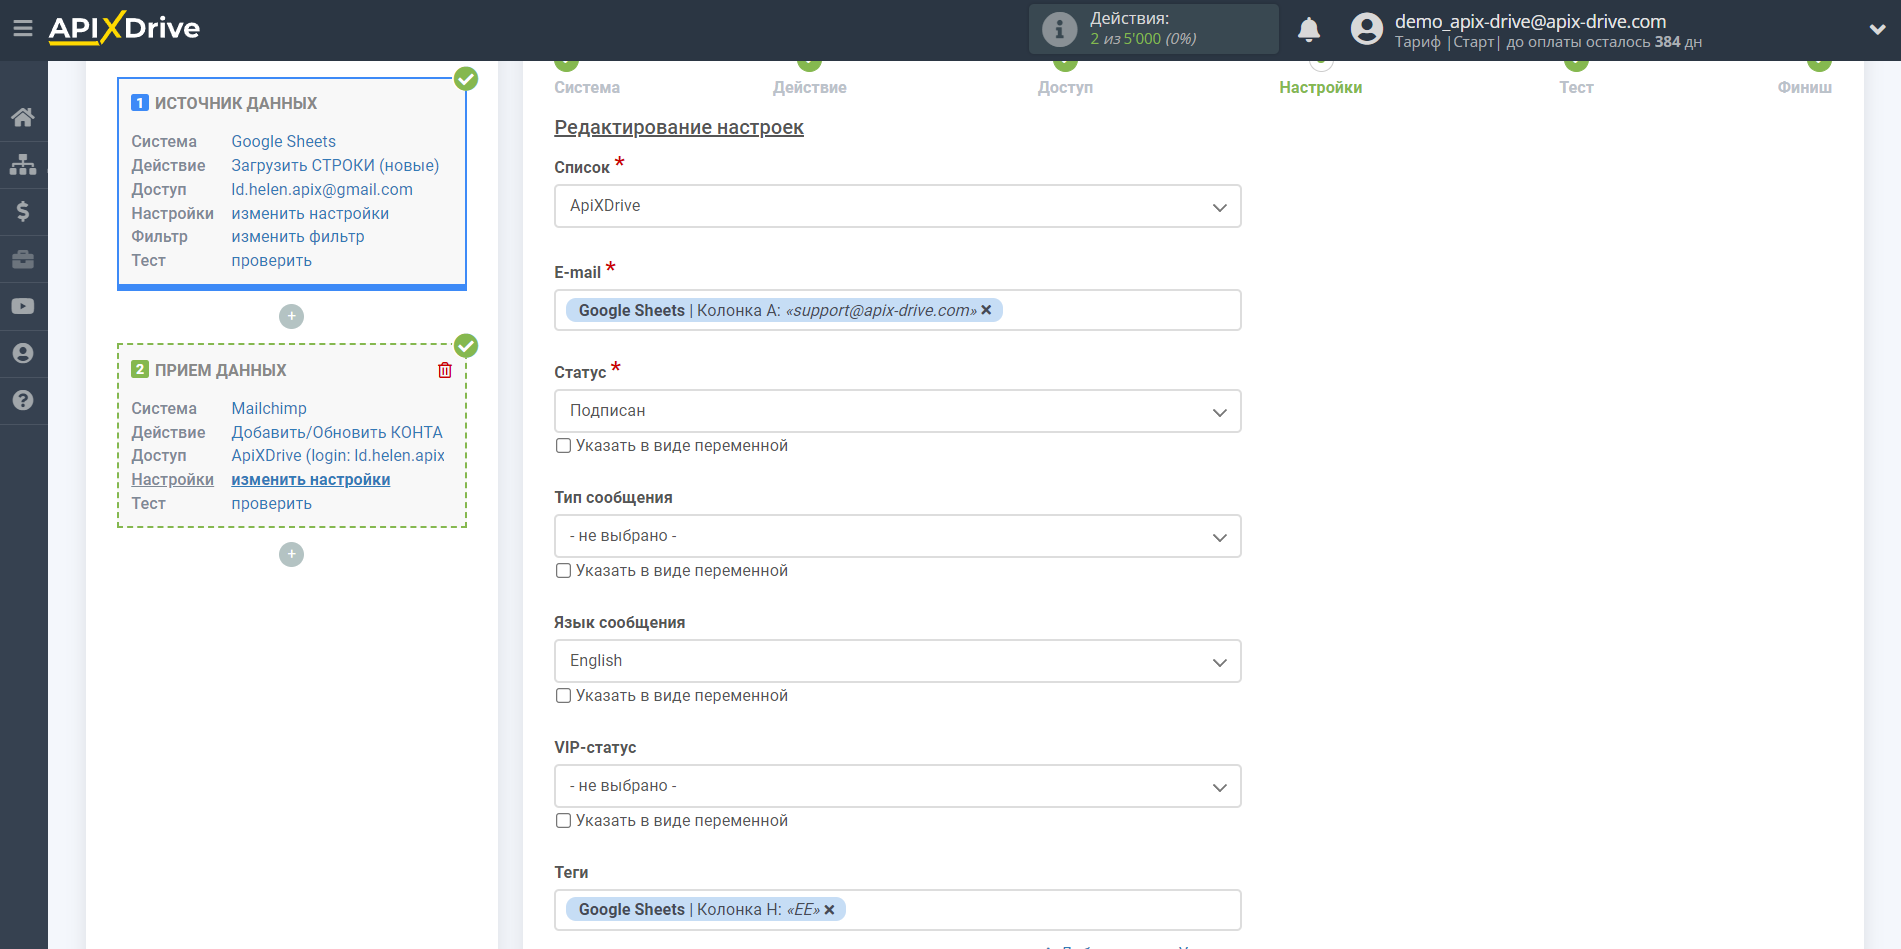Enable variable for Тип сообщения field
Screen dimensions: 1901x949
[564, 571]
